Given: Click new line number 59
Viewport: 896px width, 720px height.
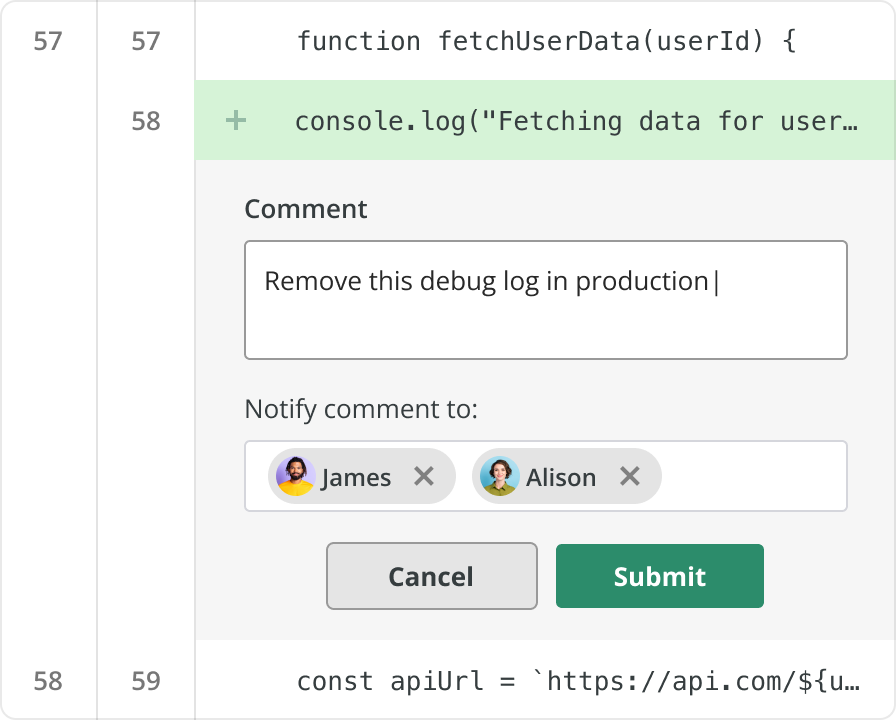Looking at the screenshot, I should (x=146, y=682).
